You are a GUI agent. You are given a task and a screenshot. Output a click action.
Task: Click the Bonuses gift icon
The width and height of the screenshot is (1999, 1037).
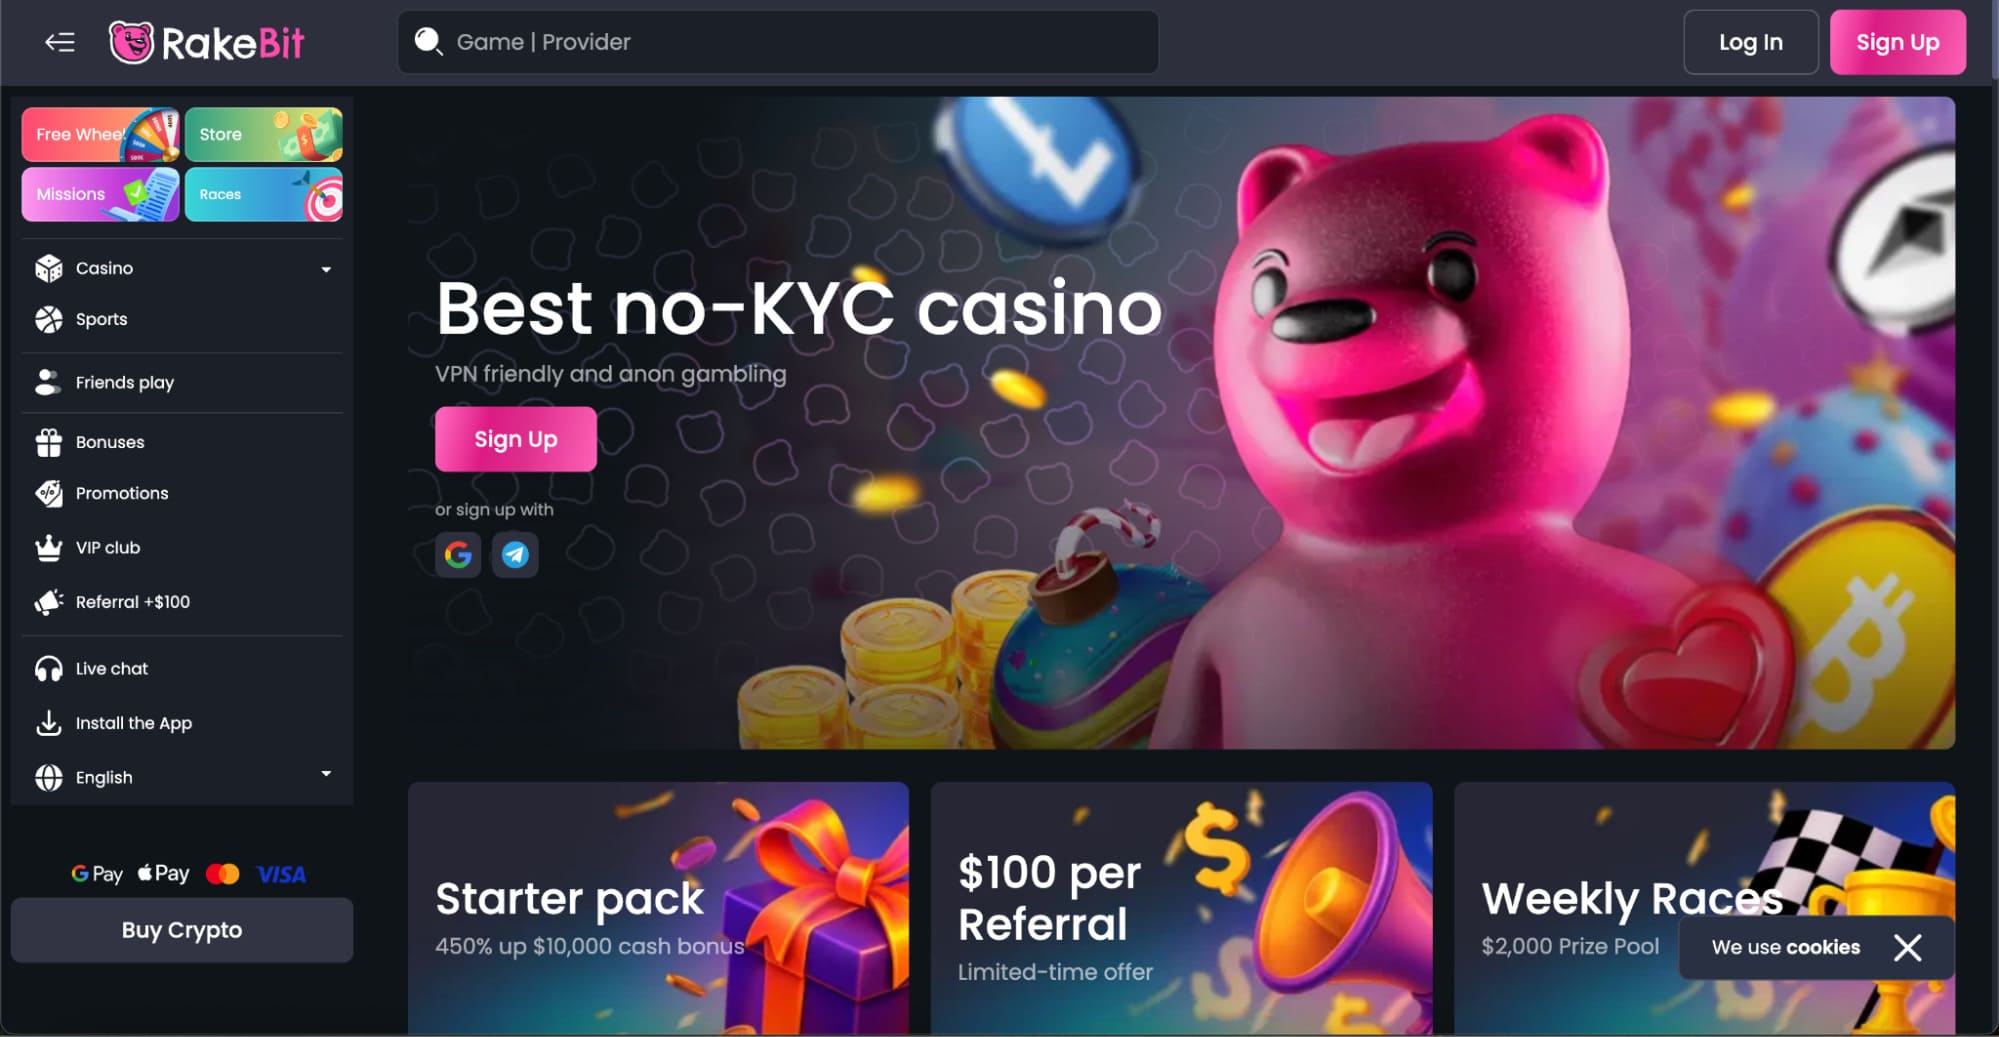(x=48, y=442)
